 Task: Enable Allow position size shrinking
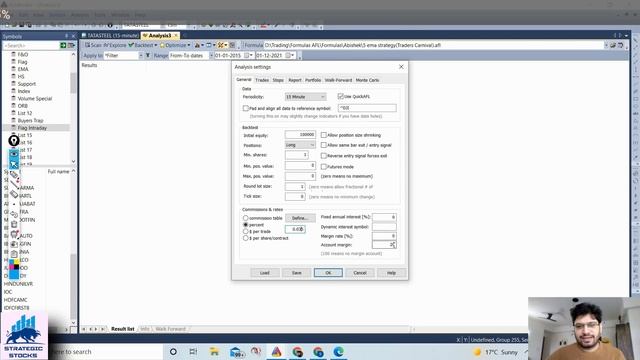324,135
